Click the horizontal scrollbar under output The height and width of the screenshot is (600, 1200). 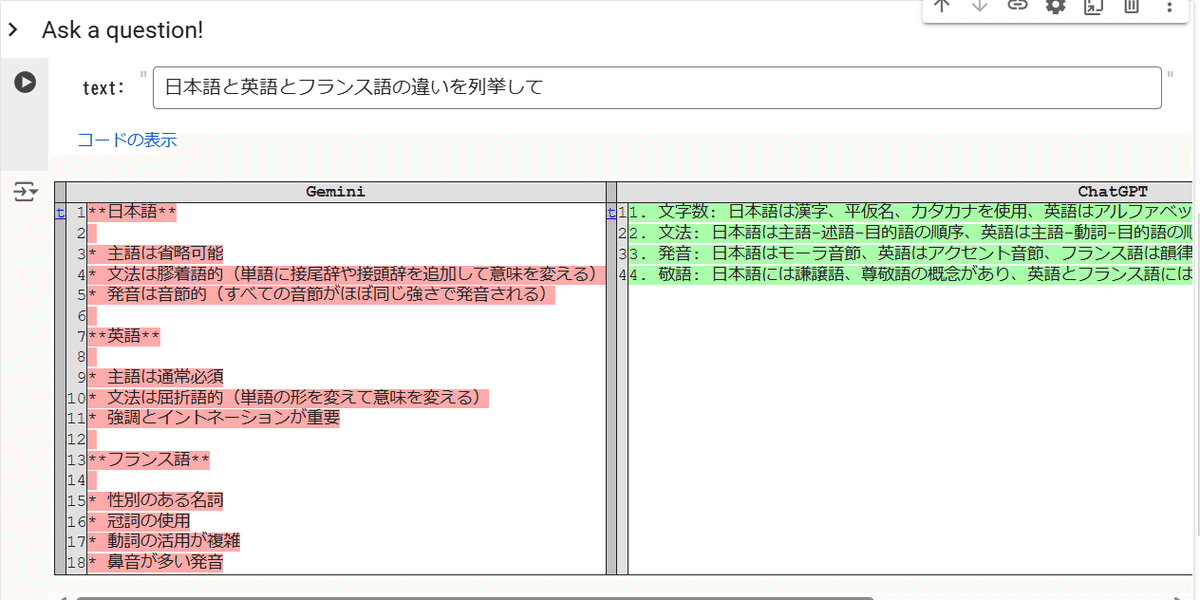point(475,597)
